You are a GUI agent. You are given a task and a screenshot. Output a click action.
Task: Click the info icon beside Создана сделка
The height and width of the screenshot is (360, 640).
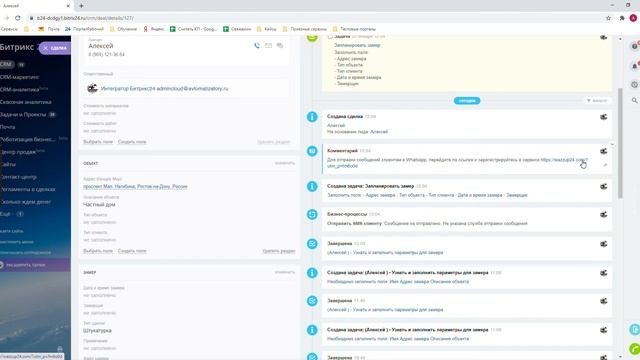pyautogui.click(x=312, y=117)
